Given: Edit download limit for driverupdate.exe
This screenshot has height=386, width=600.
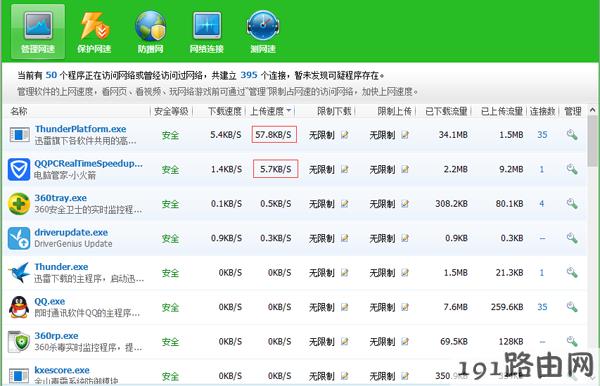Looking at the screenshot, I should [x=344, y=238].
